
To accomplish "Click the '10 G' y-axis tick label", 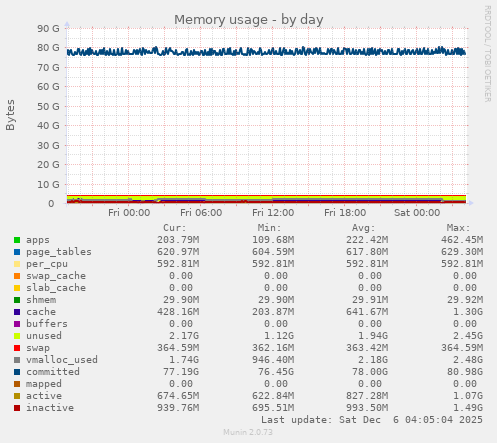I will click(x=48, y=185).
